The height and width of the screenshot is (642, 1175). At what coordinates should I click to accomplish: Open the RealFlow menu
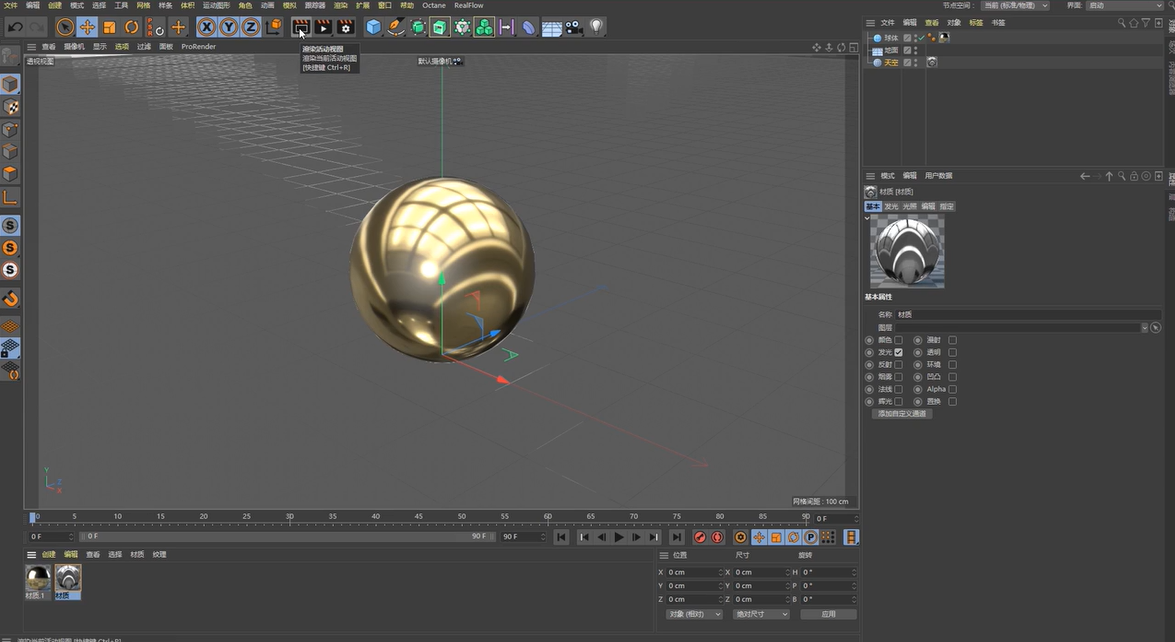(469, 5)
